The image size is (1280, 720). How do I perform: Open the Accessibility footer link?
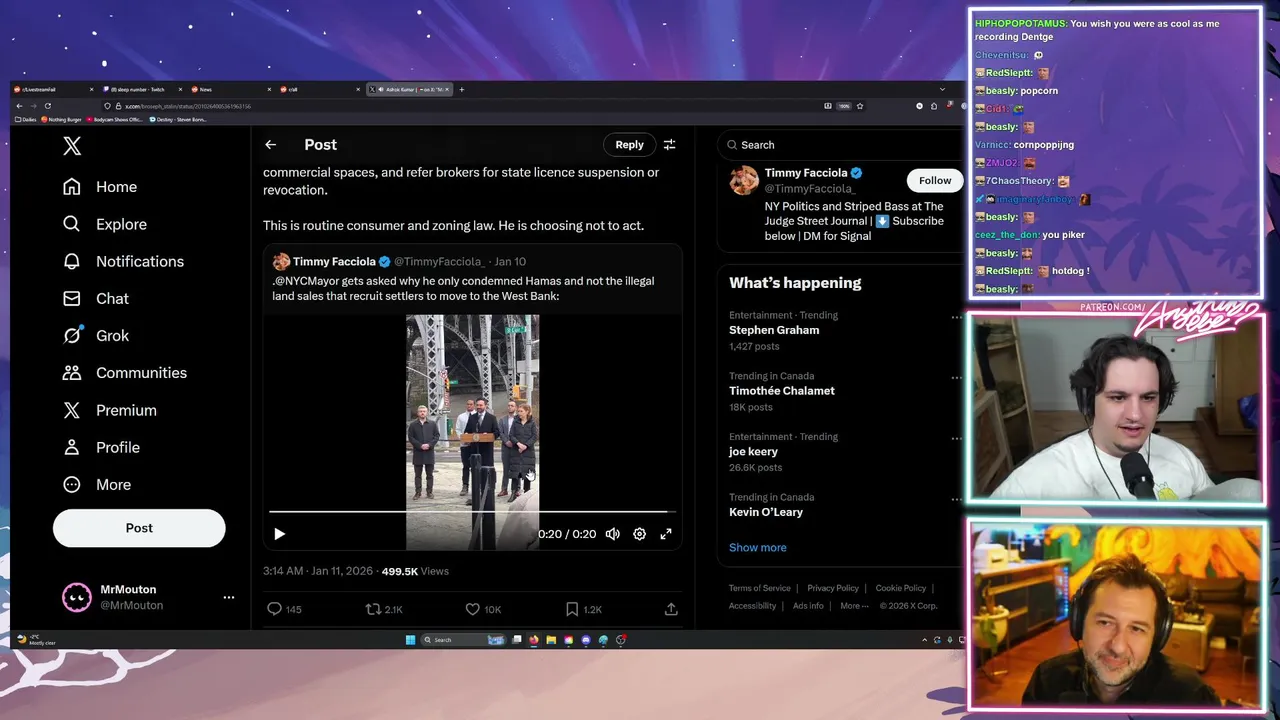(x=752, y=605)
